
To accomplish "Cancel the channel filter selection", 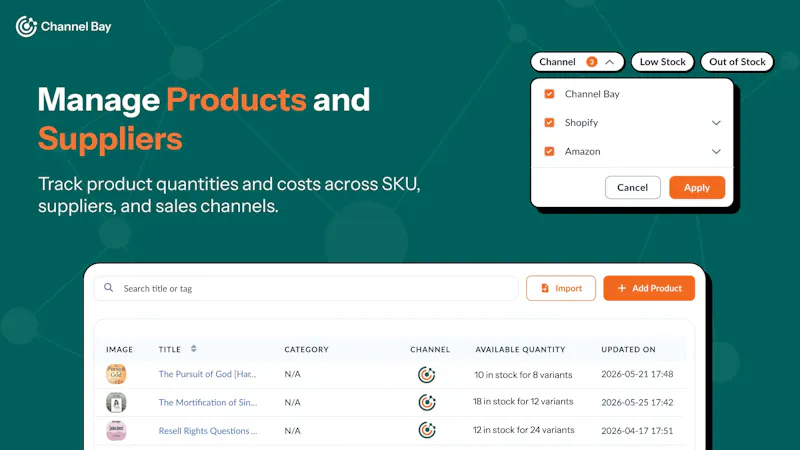I will click(x=632, y=187).
